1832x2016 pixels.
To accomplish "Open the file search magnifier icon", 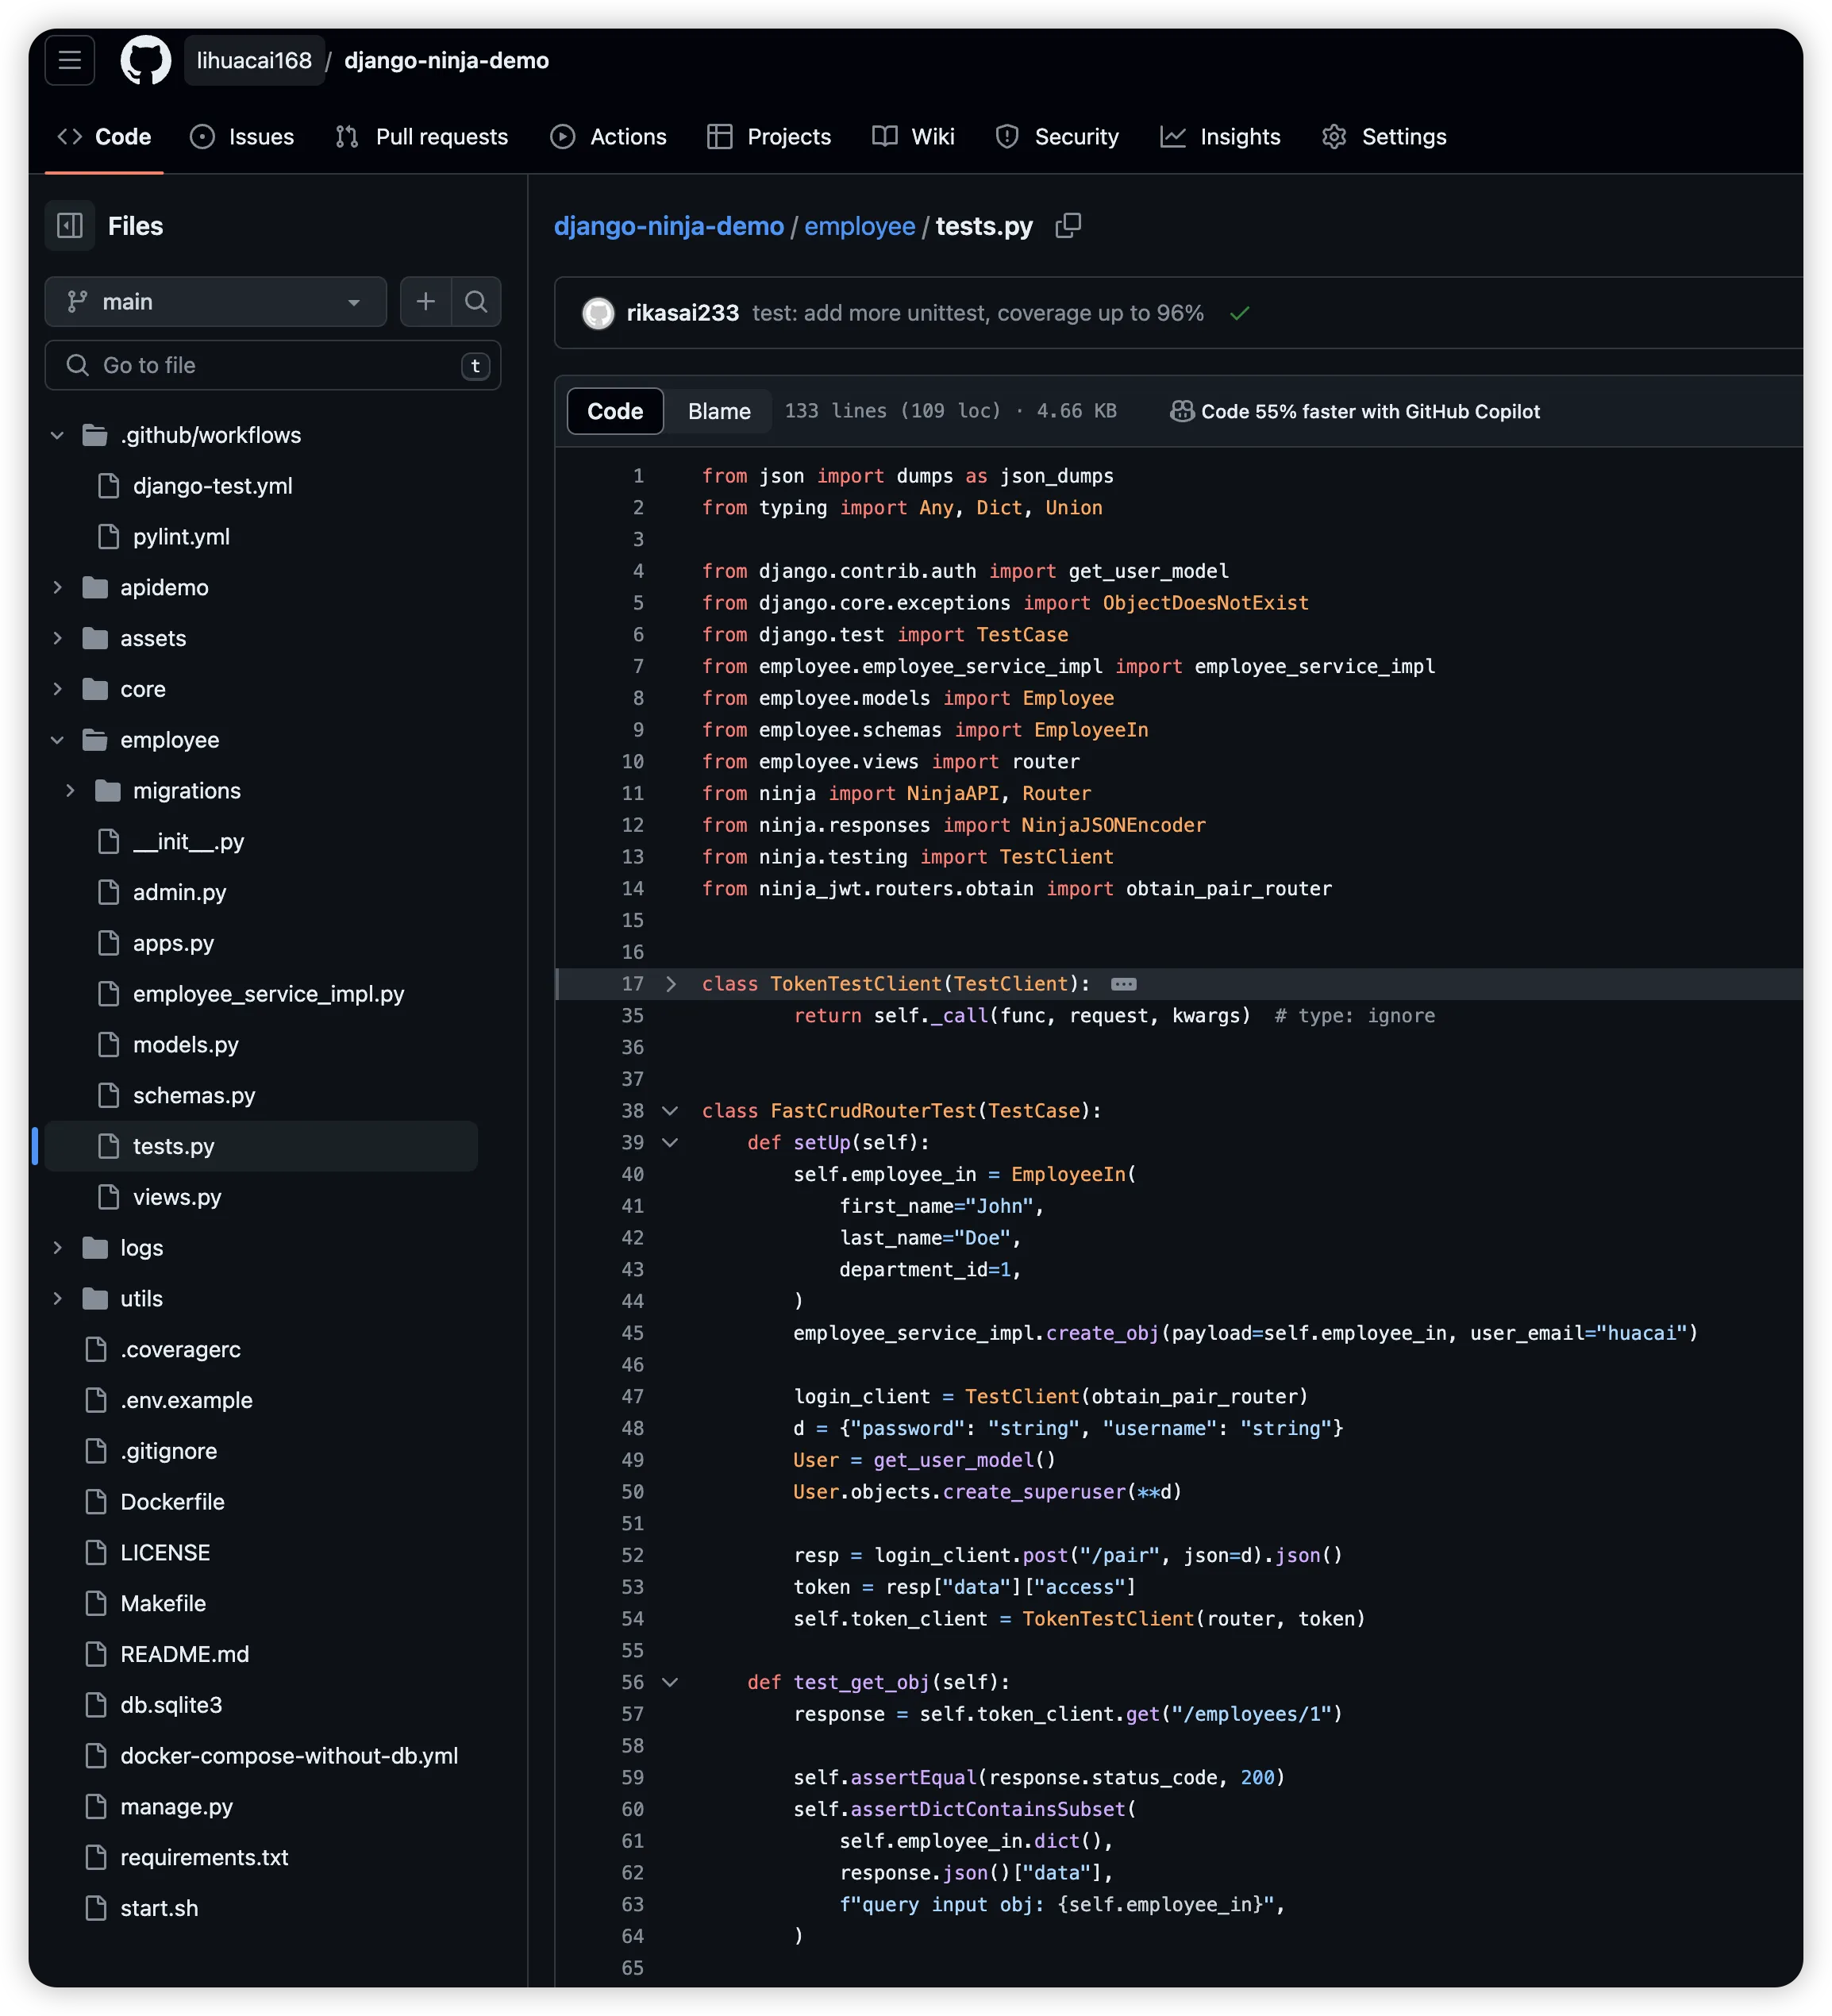I will (x=476, y=302).
